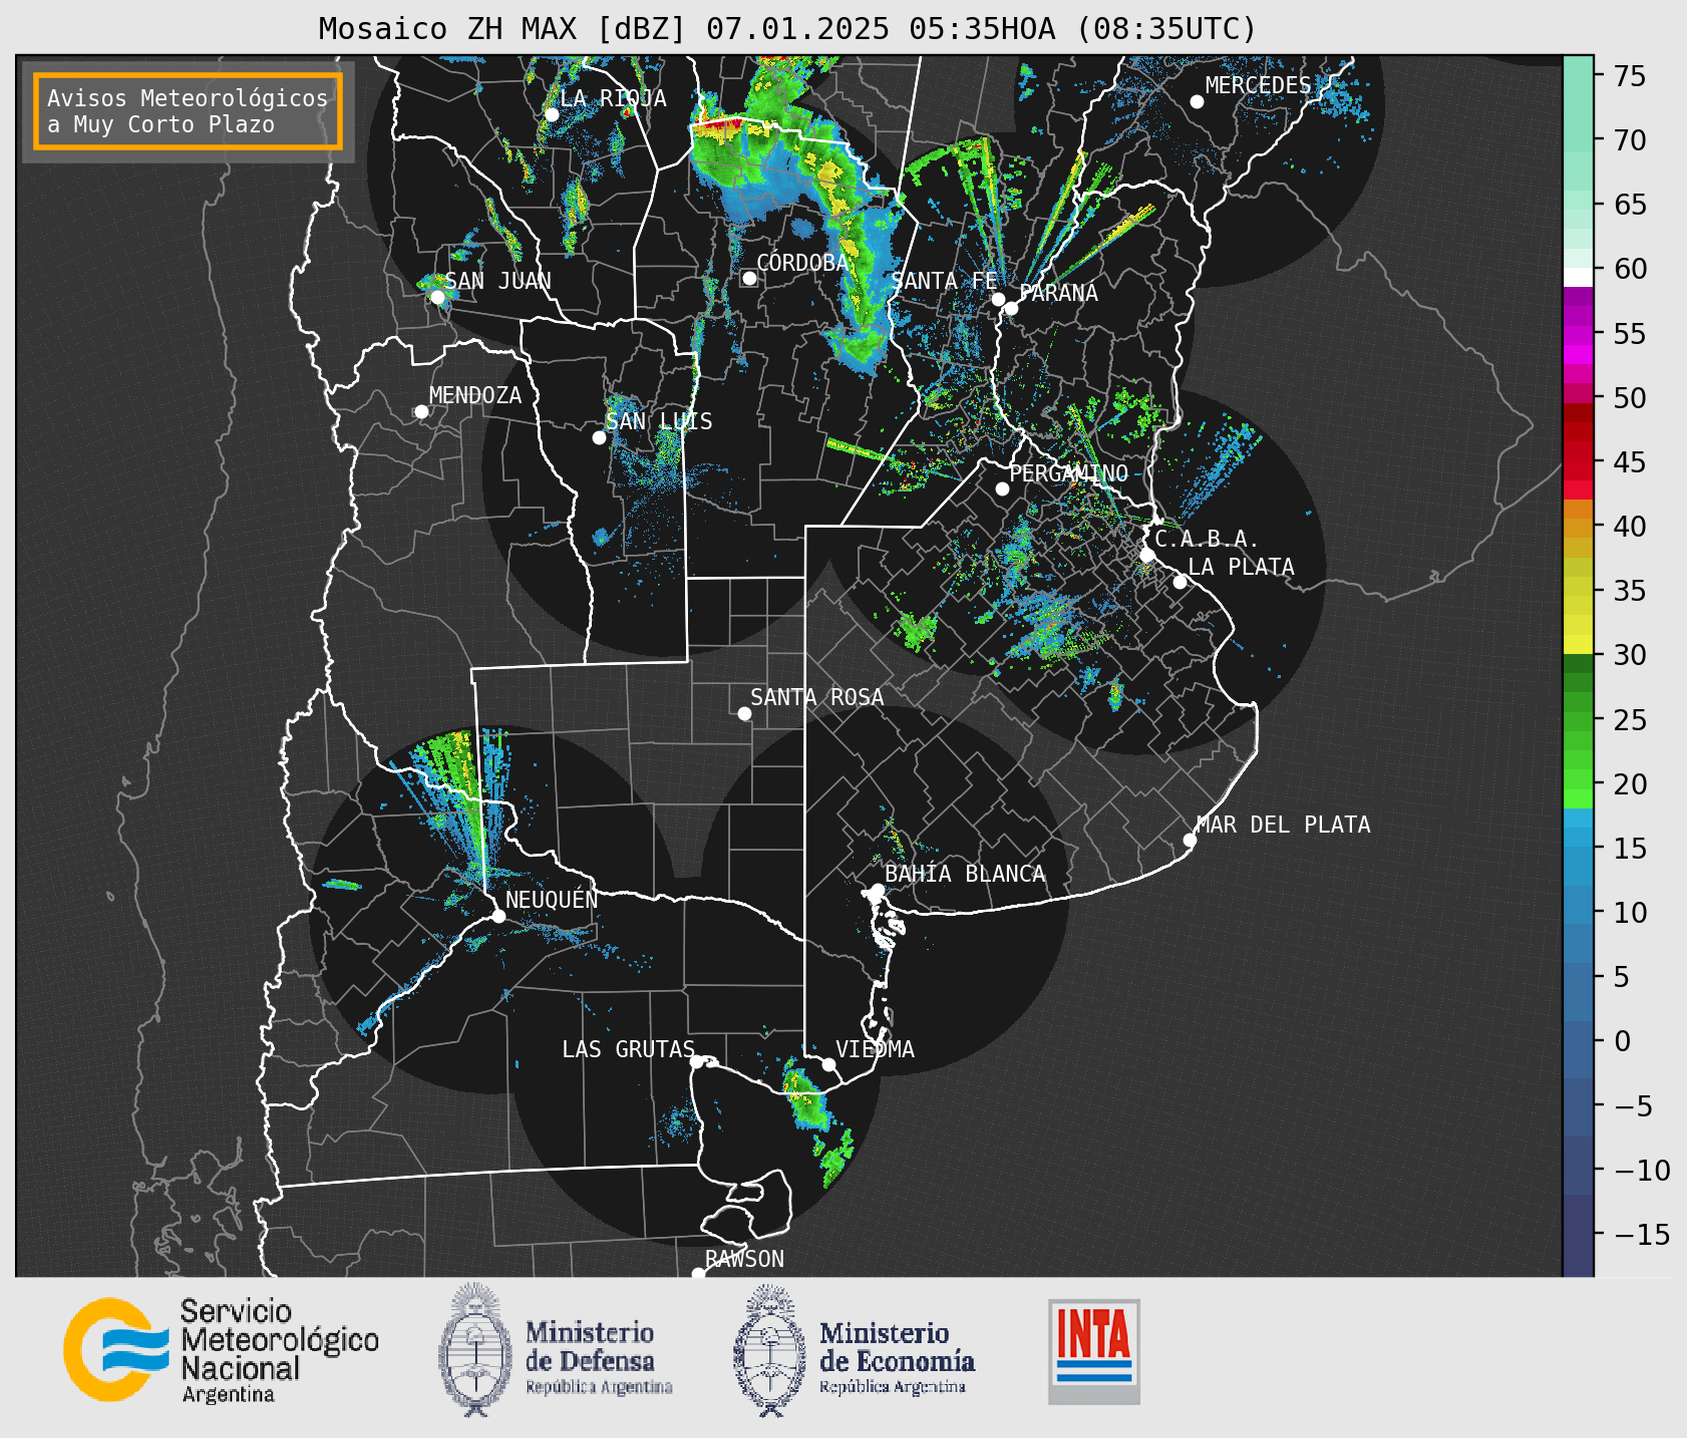Screen dimensions: 1687x1438
Task: Select the LAS GRUTAS city marker
Action: tap(697, 1062)
